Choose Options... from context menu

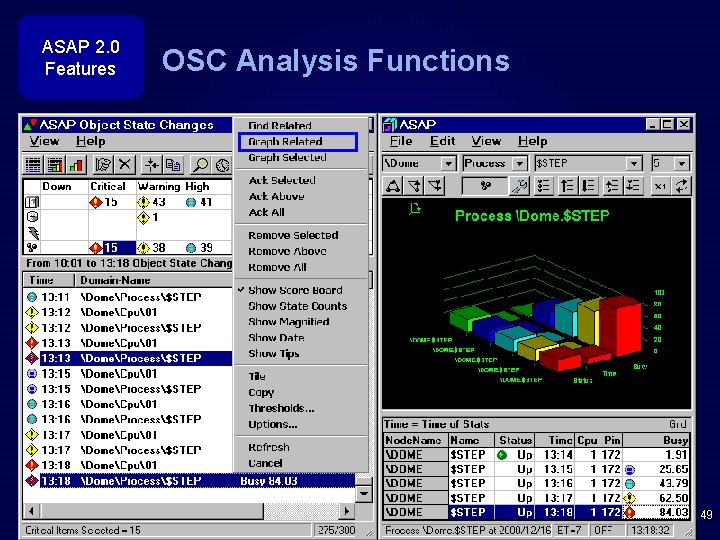click(x=273, y=424)
